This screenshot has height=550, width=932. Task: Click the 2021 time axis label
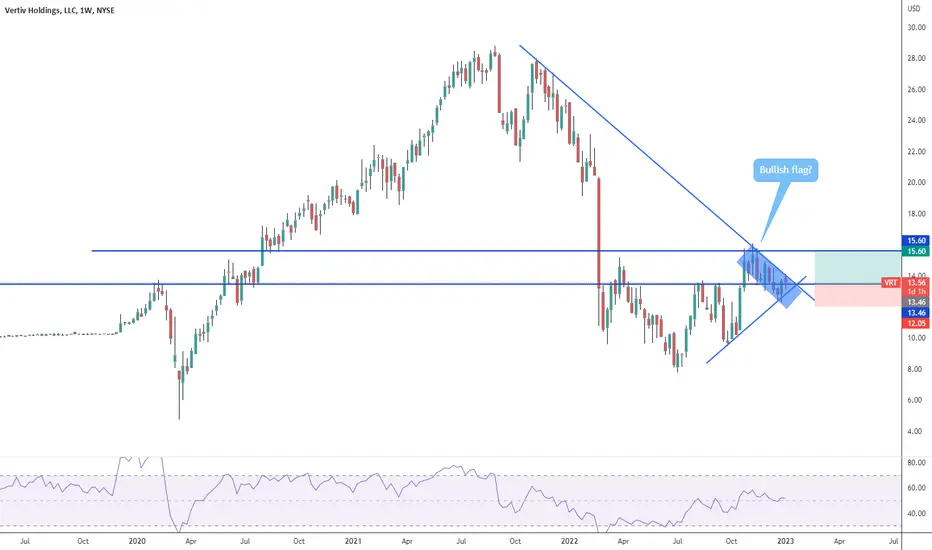pyautogui.click(x=353, y=541)
